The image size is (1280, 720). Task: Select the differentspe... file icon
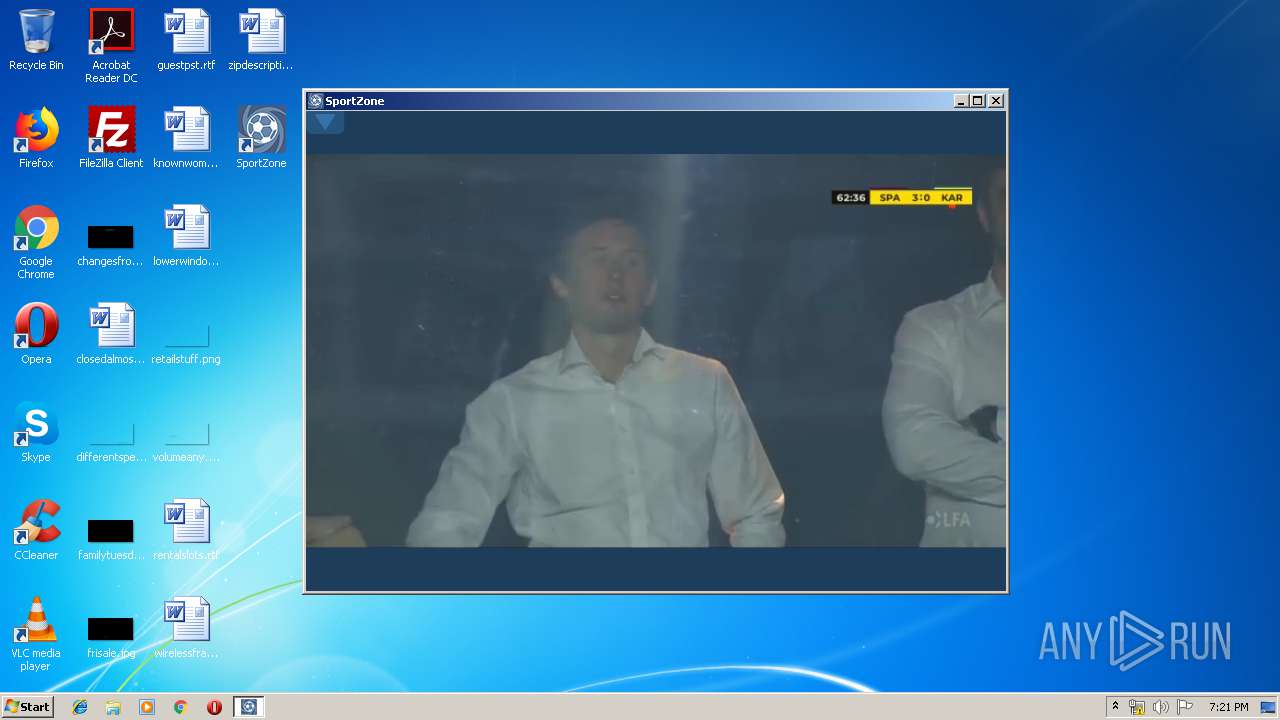click(x=111, y=443)
